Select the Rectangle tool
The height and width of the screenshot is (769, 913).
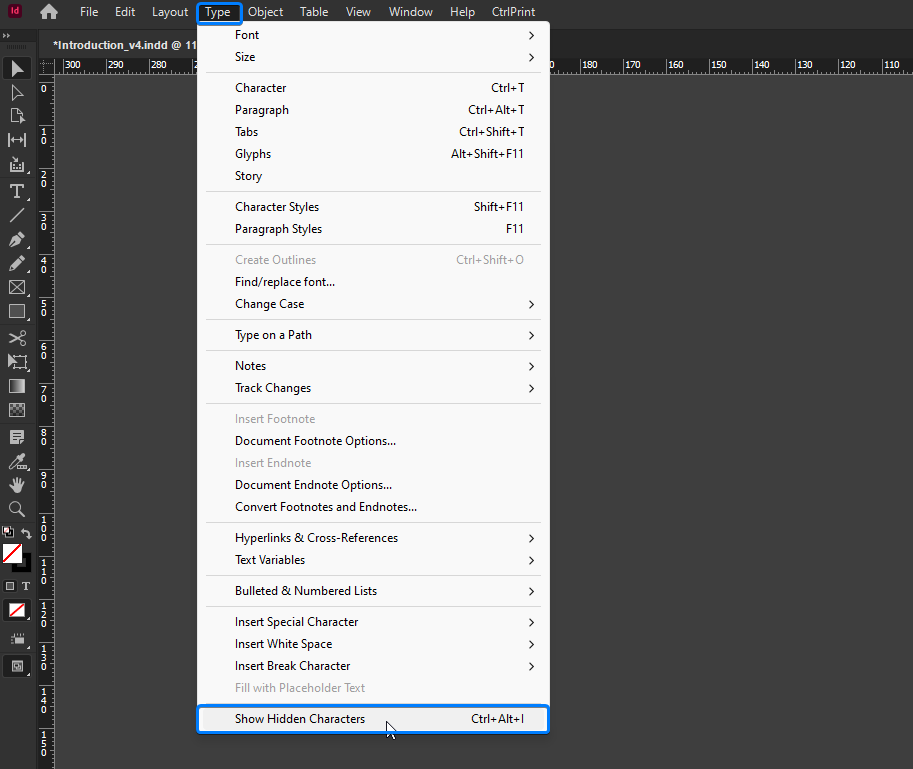point(17,311)
